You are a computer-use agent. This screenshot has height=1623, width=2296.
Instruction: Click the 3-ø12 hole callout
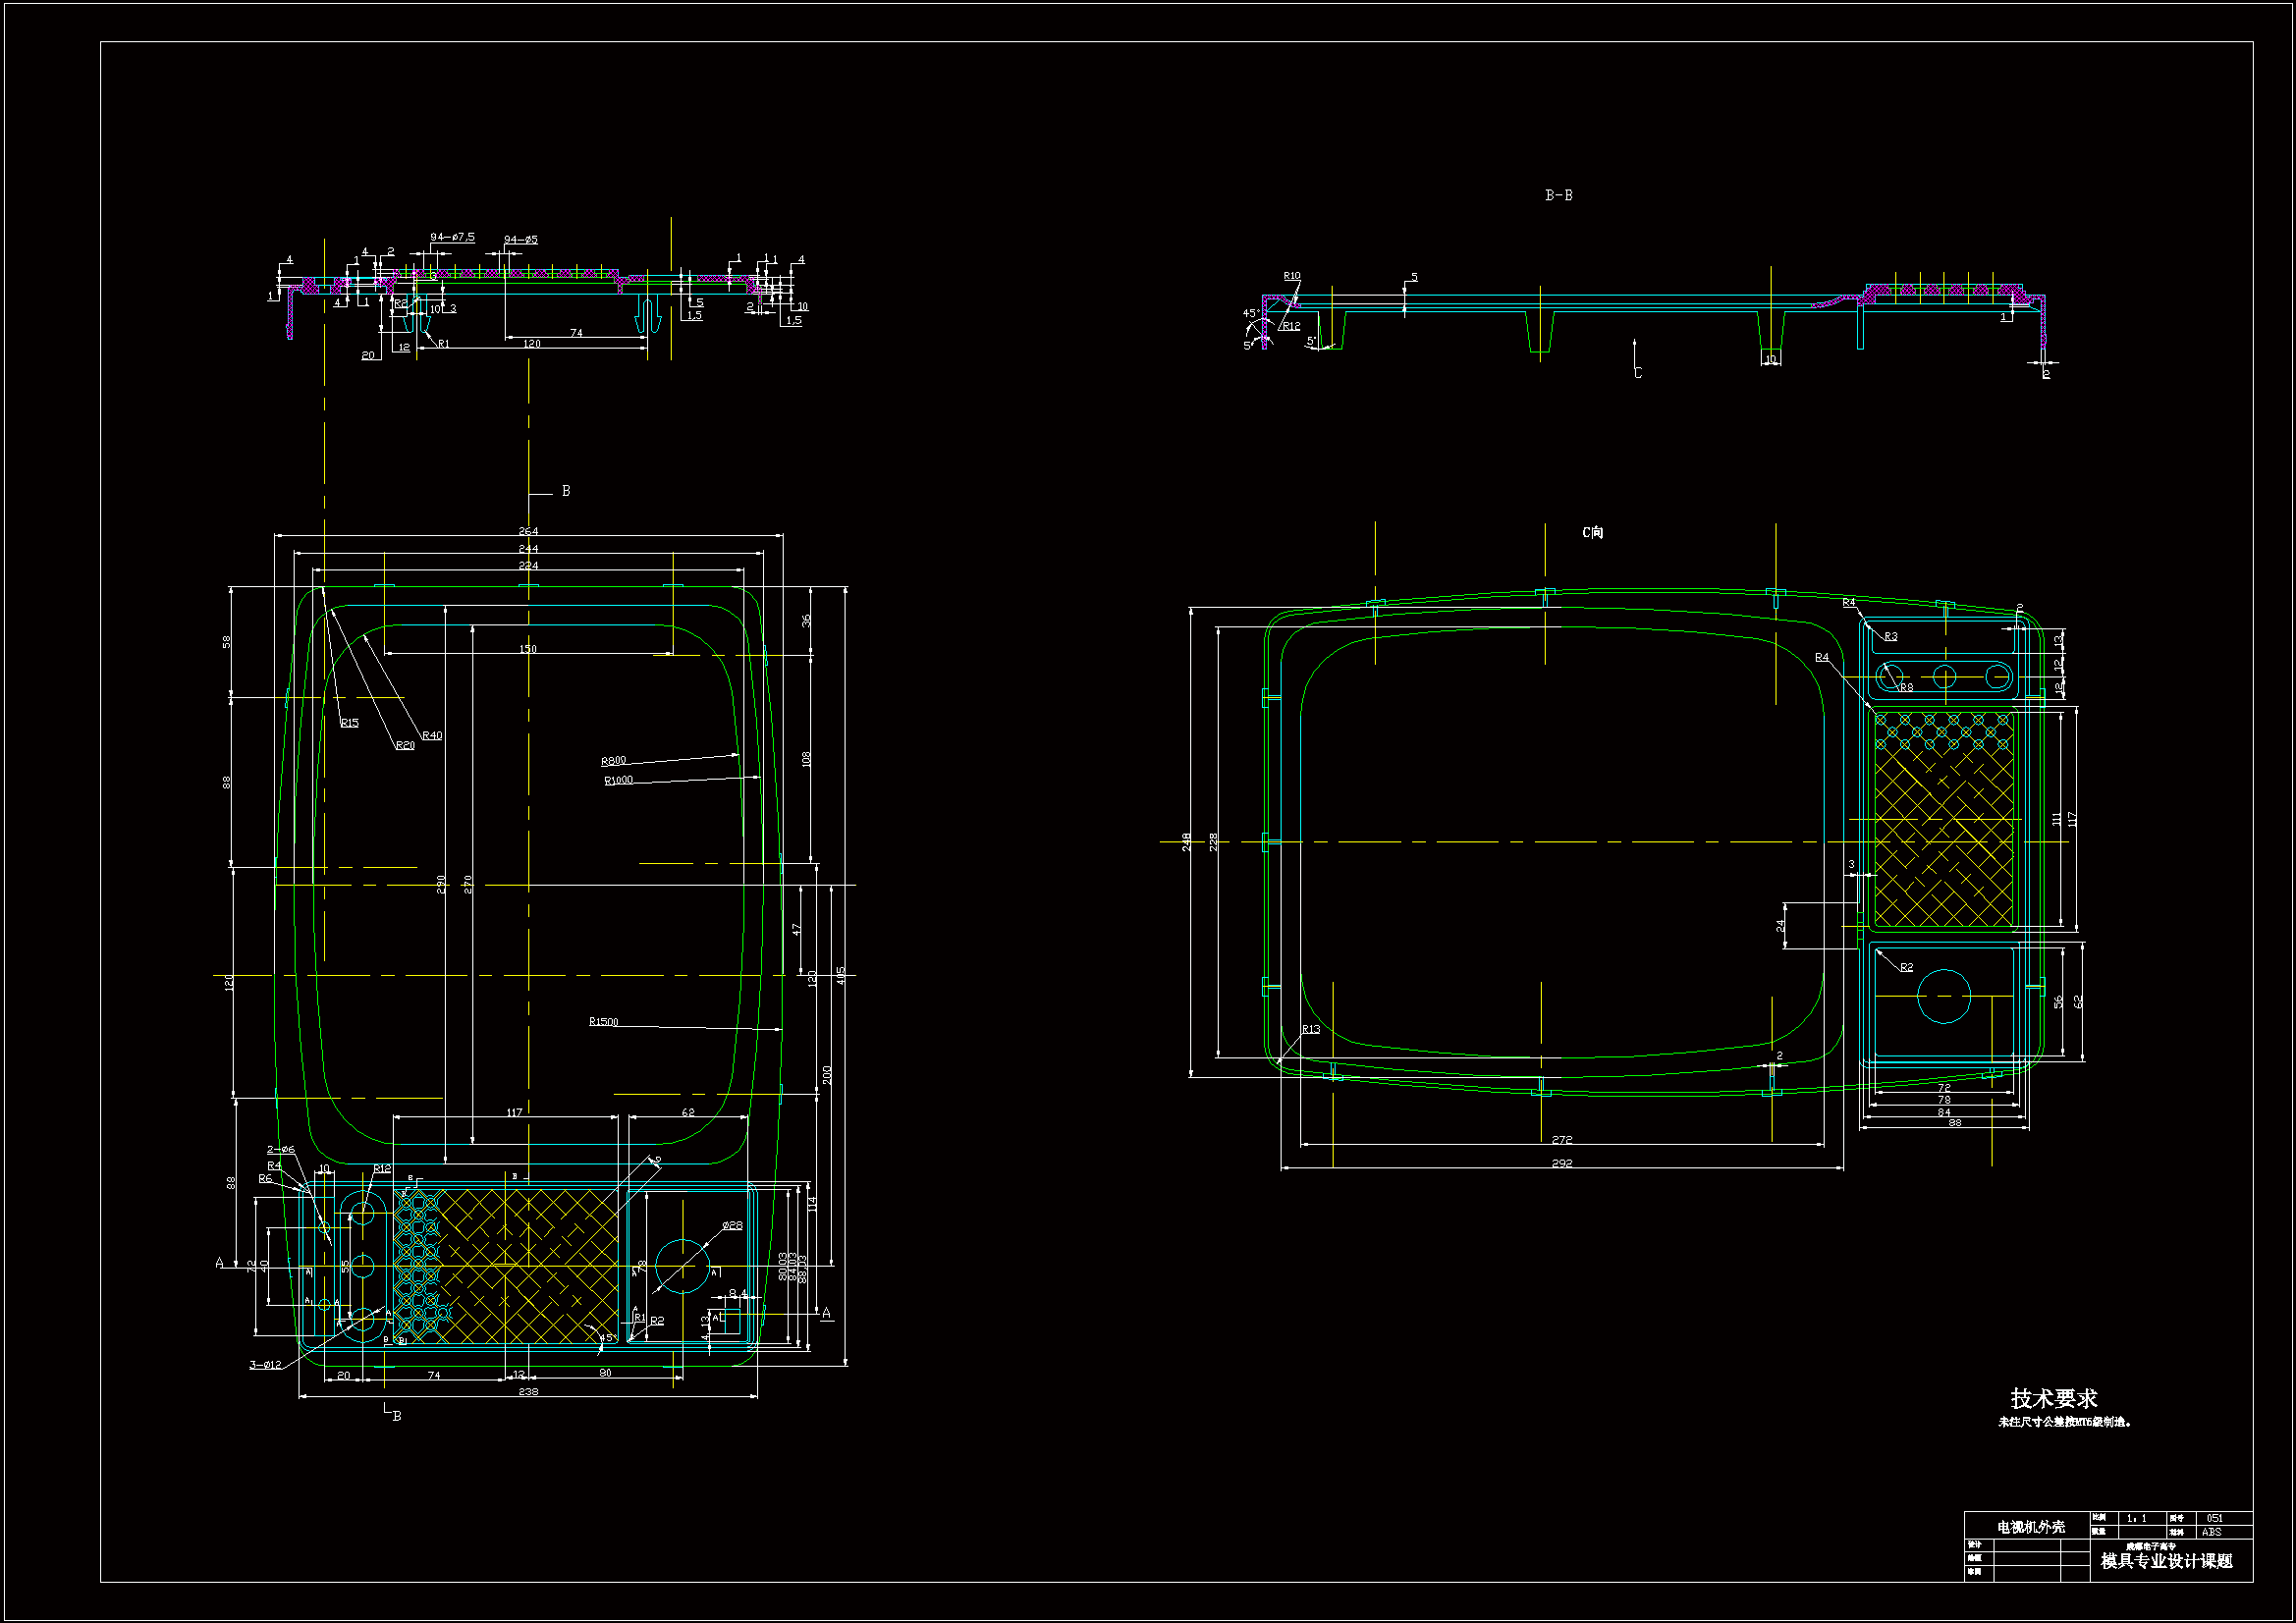click(x=265, y=1364)
